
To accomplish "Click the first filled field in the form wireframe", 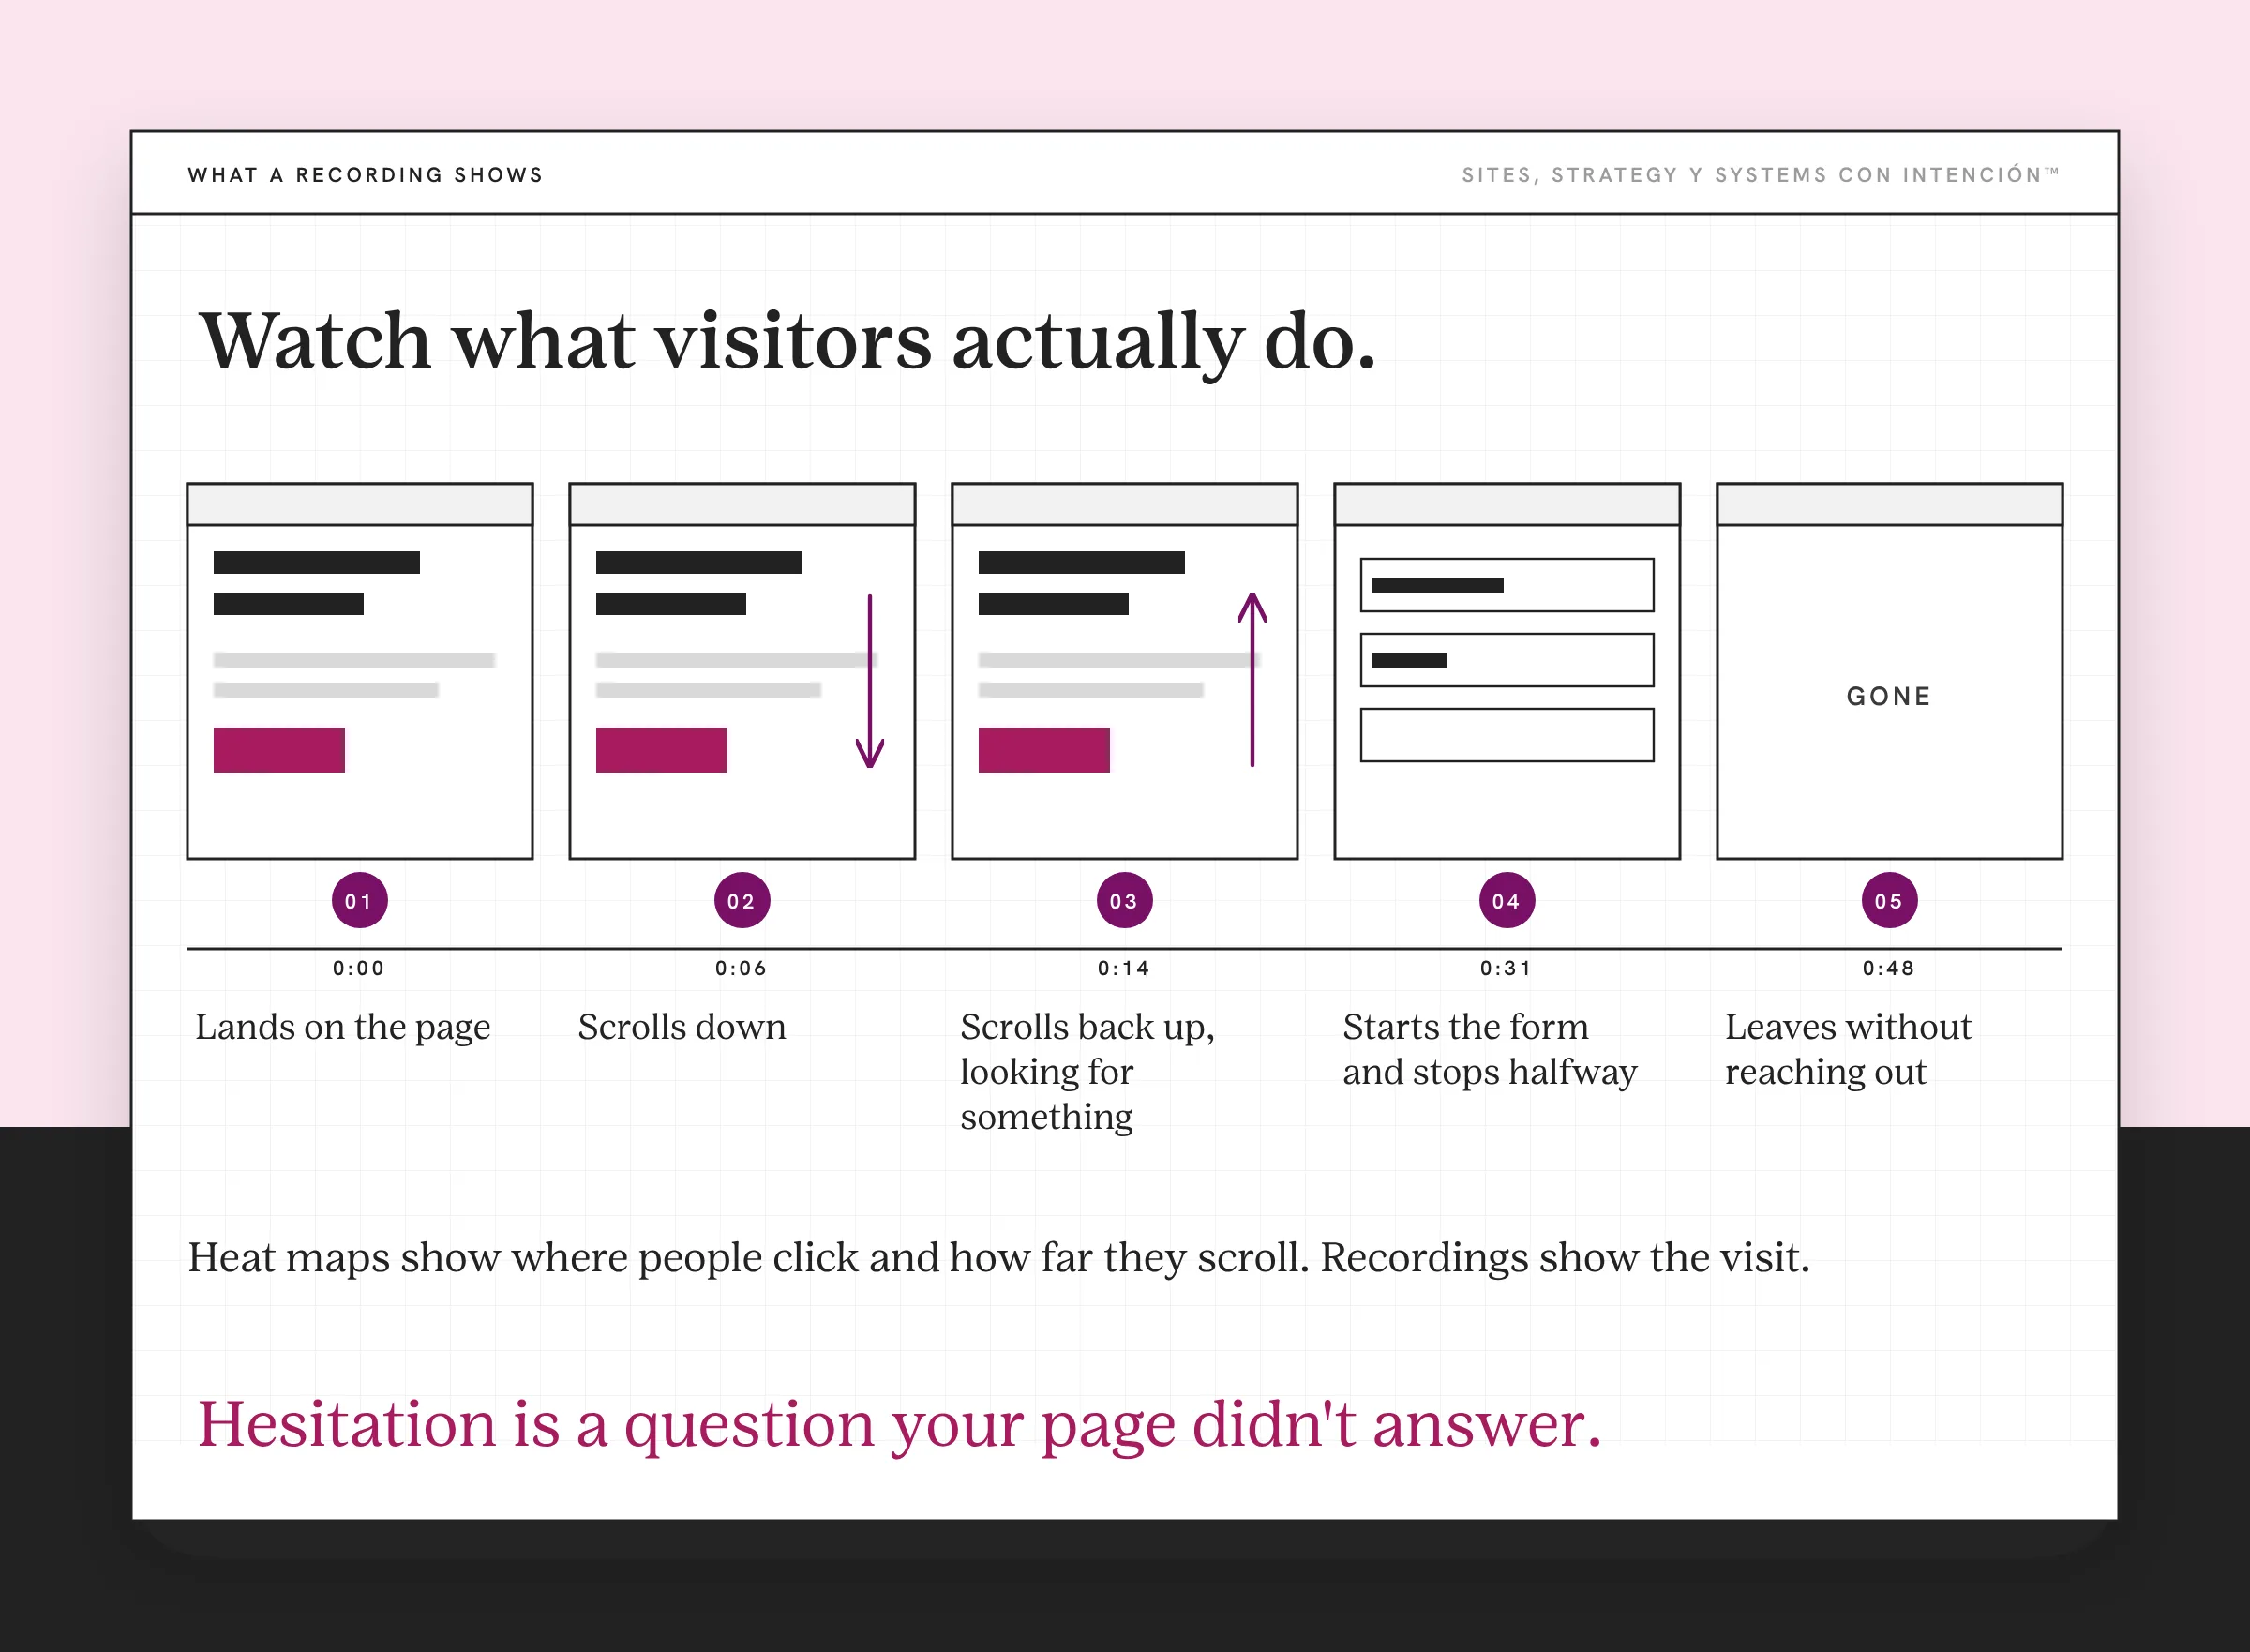I will pyautogui.click(x=1507, y=585).
